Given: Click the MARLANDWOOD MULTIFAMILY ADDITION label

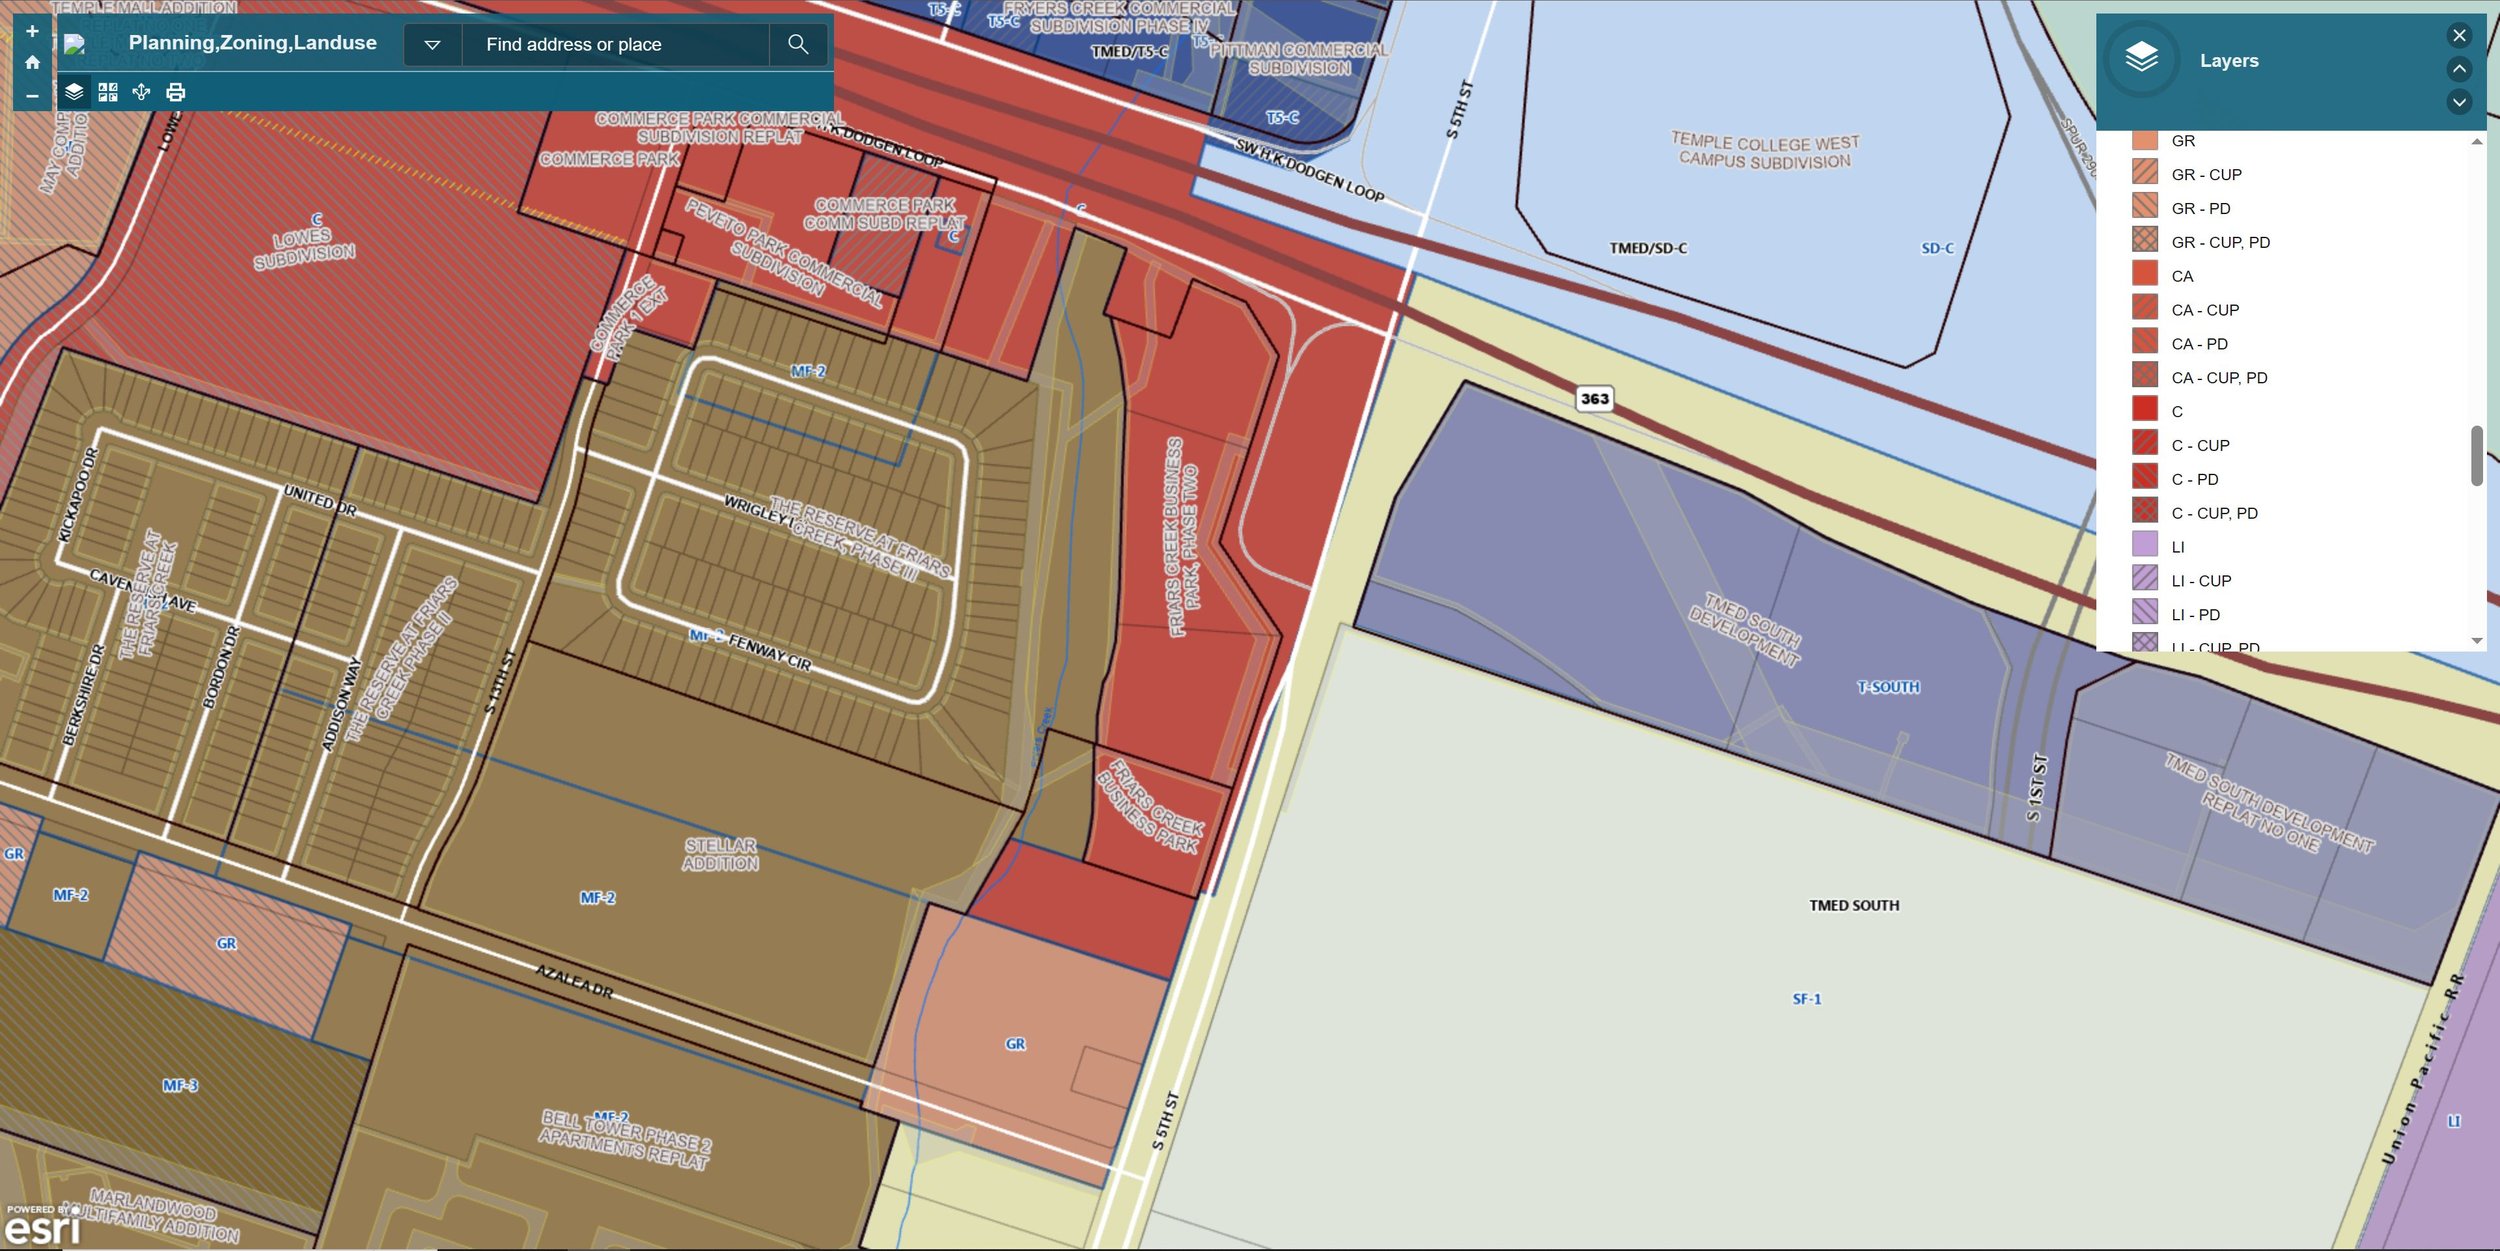Looking at the screenshot, I should [152, 1216].
